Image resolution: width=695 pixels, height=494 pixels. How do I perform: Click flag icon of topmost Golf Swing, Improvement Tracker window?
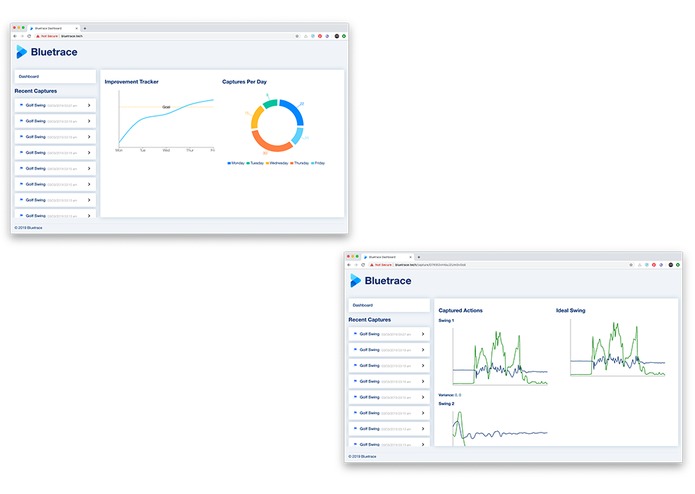click(x=21, y=105)
